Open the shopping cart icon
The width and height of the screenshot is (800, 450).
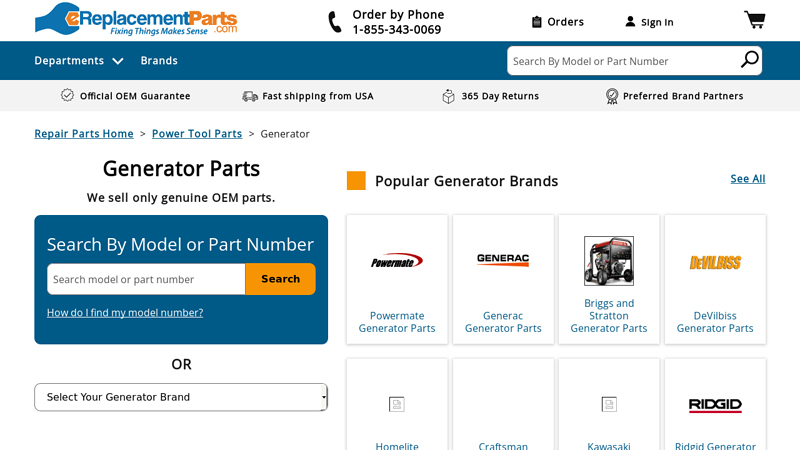[x=755, y=20]
